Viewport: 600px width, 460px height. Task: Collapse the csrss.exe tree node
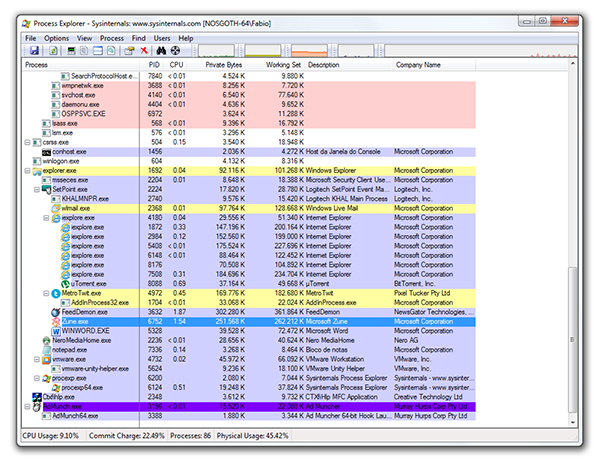[28, 142]
